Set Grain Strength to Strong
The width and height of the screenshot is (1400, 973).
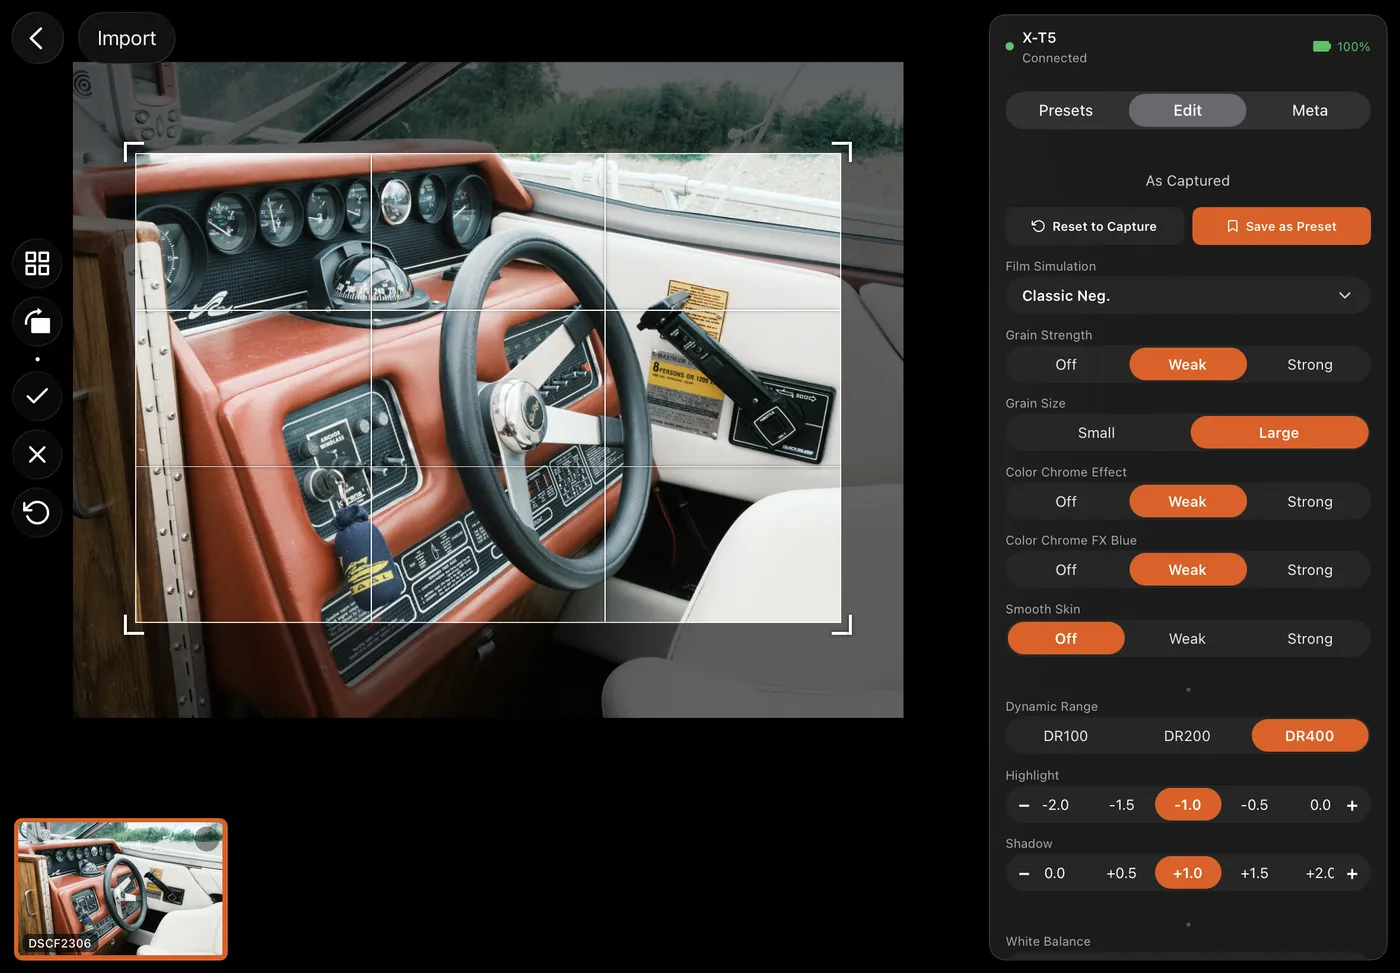pyautogui.click(x=1309, y=365)
